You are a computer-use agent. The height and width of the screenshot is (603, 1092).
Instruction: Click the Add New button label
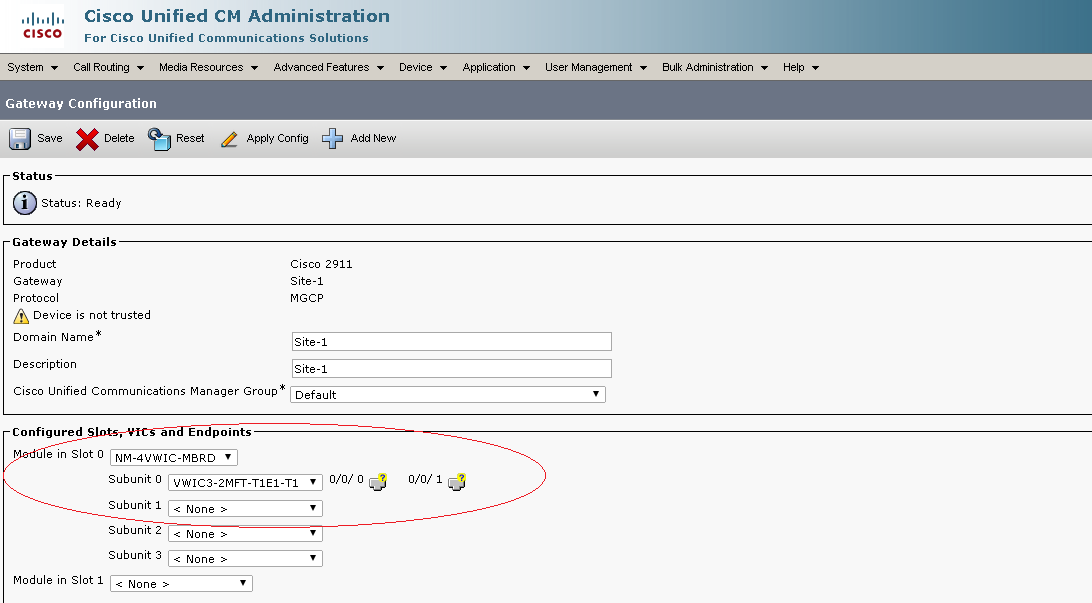373,139
